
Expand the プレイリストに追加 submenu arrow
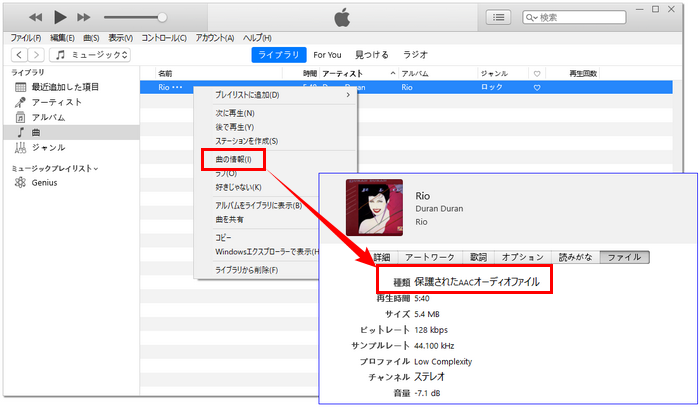click(348, 95)
